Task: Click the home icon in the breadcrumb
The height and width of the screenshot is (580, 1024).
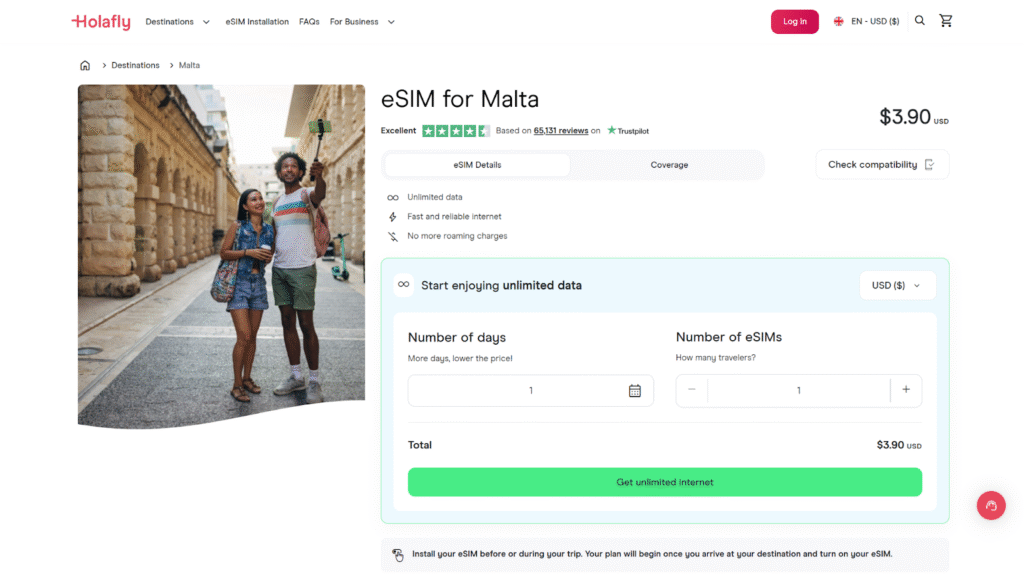Action: 85,64
